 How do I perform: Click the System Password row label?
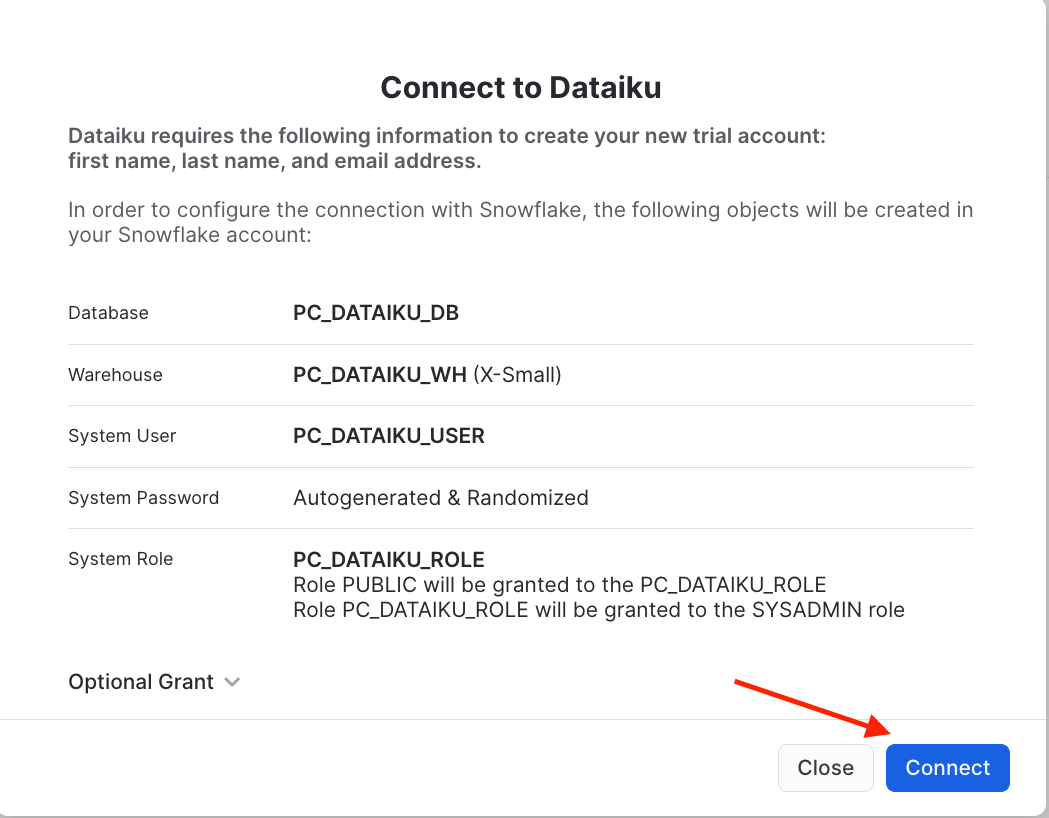[143, 498]
